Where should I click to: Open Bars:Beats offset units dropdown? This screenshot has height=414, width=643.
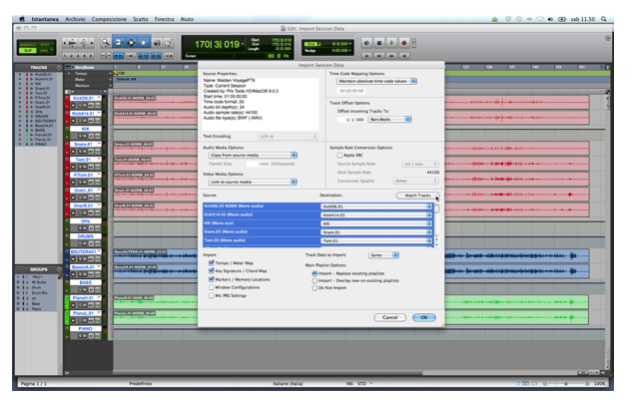(389, 119)
